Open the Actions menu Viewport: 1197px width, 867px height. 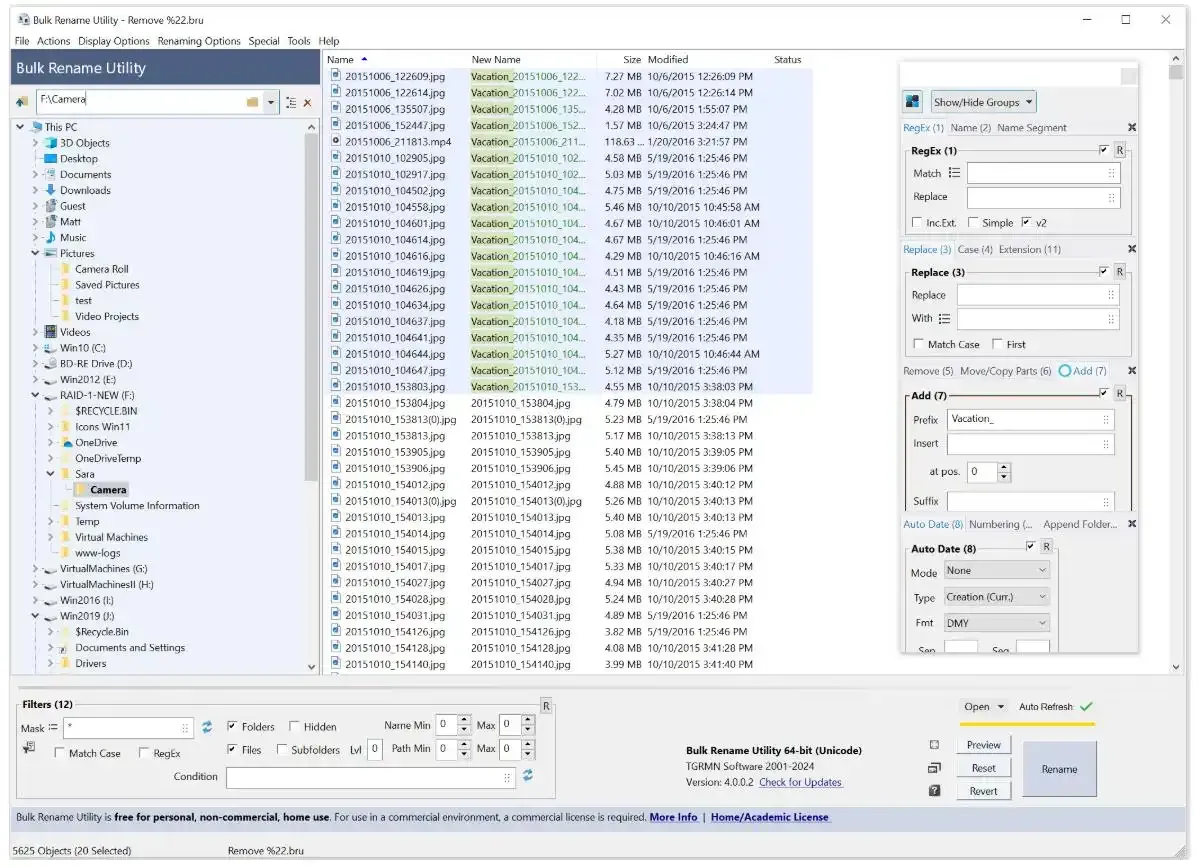tap(53, 41)
